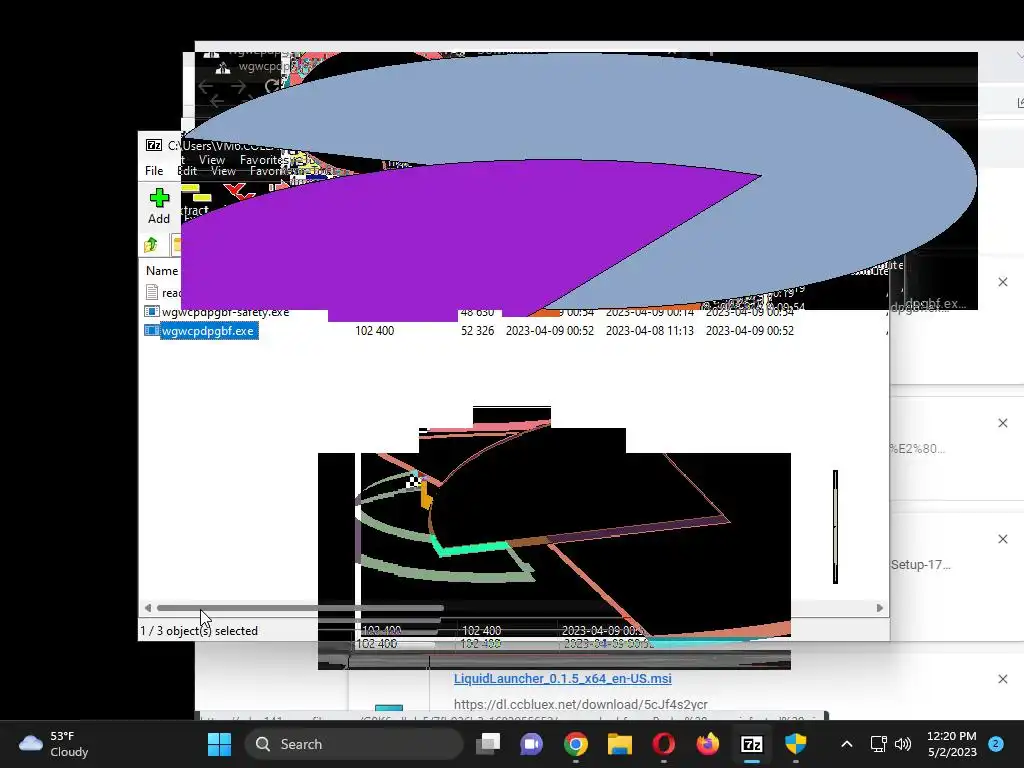Select the wgwcpdpgbf-safety.exe file row
Viewport: 1024px width, 768px height.
tap(514, 312)
